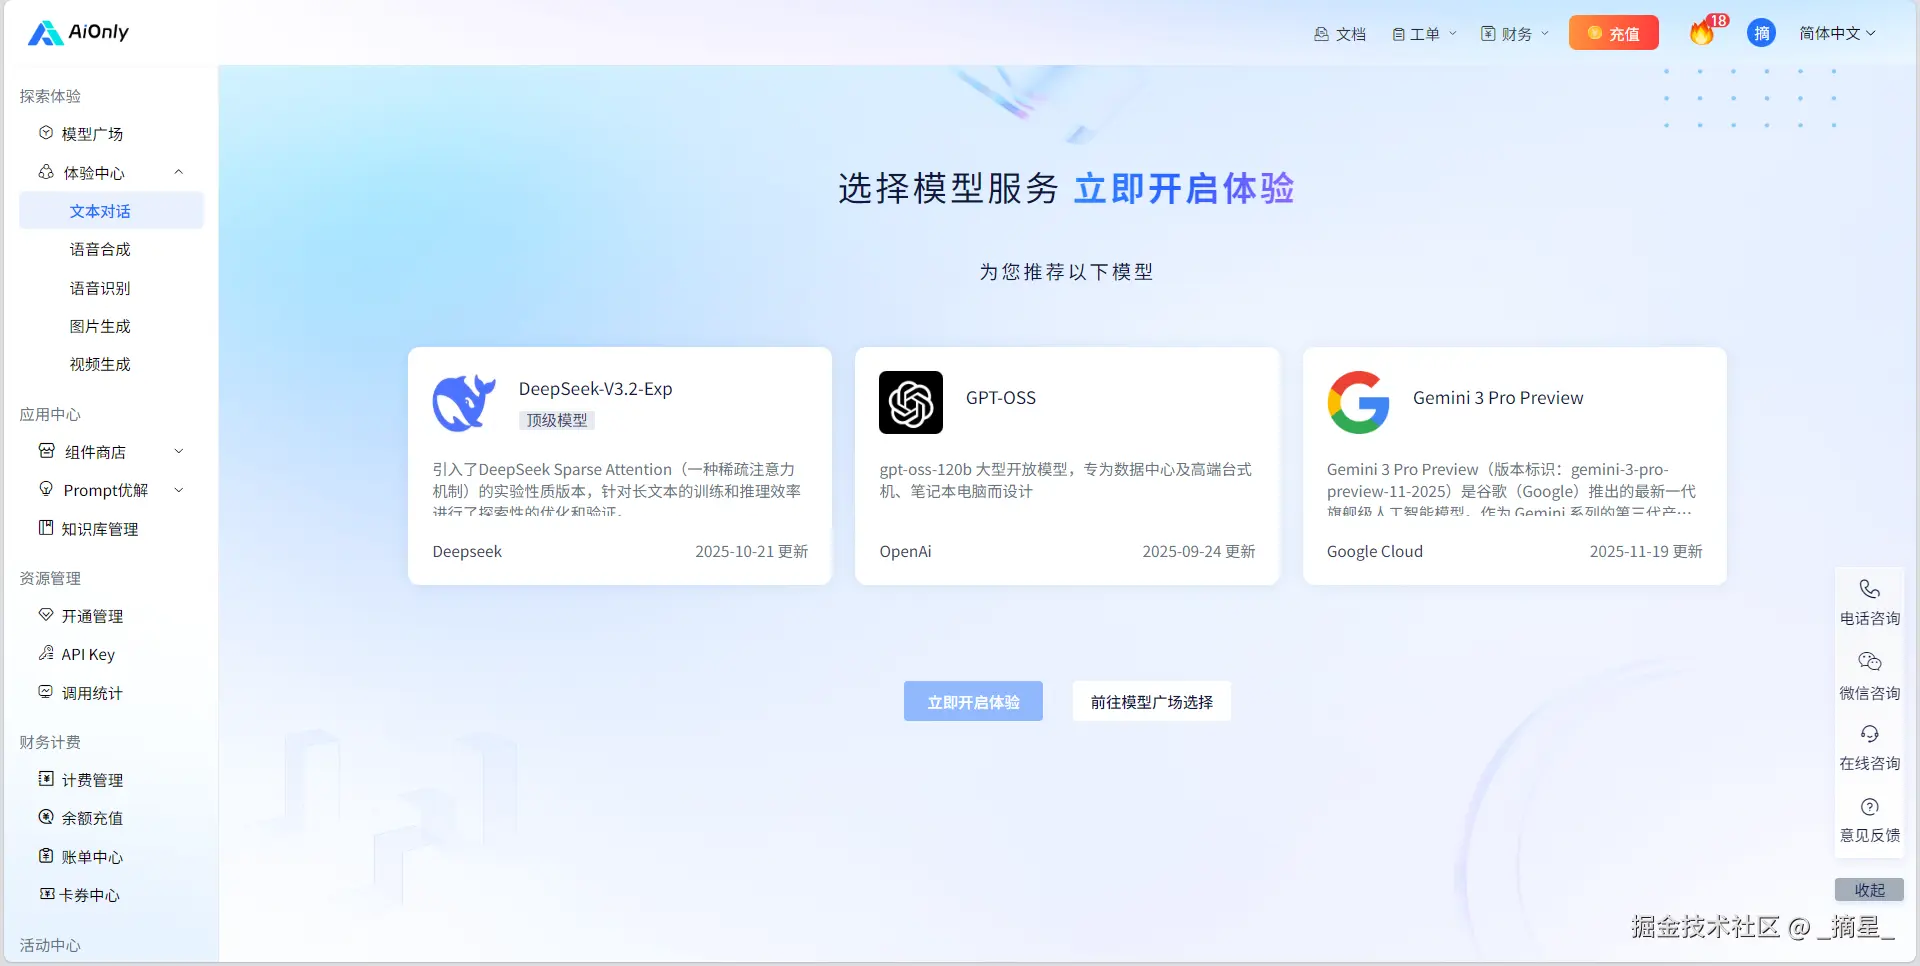This screenshot has width=1920, height=966.
Task: Open 开通管理 menu item
Action: point(92,616)
